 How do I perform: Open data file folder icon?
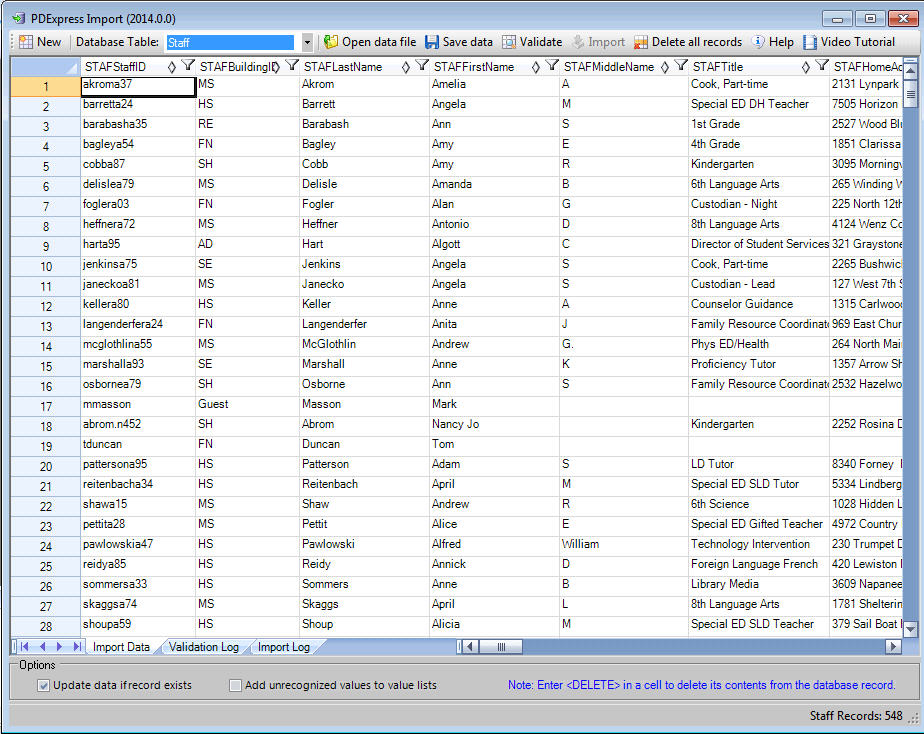pyautogui.click(x=331, y=42)
